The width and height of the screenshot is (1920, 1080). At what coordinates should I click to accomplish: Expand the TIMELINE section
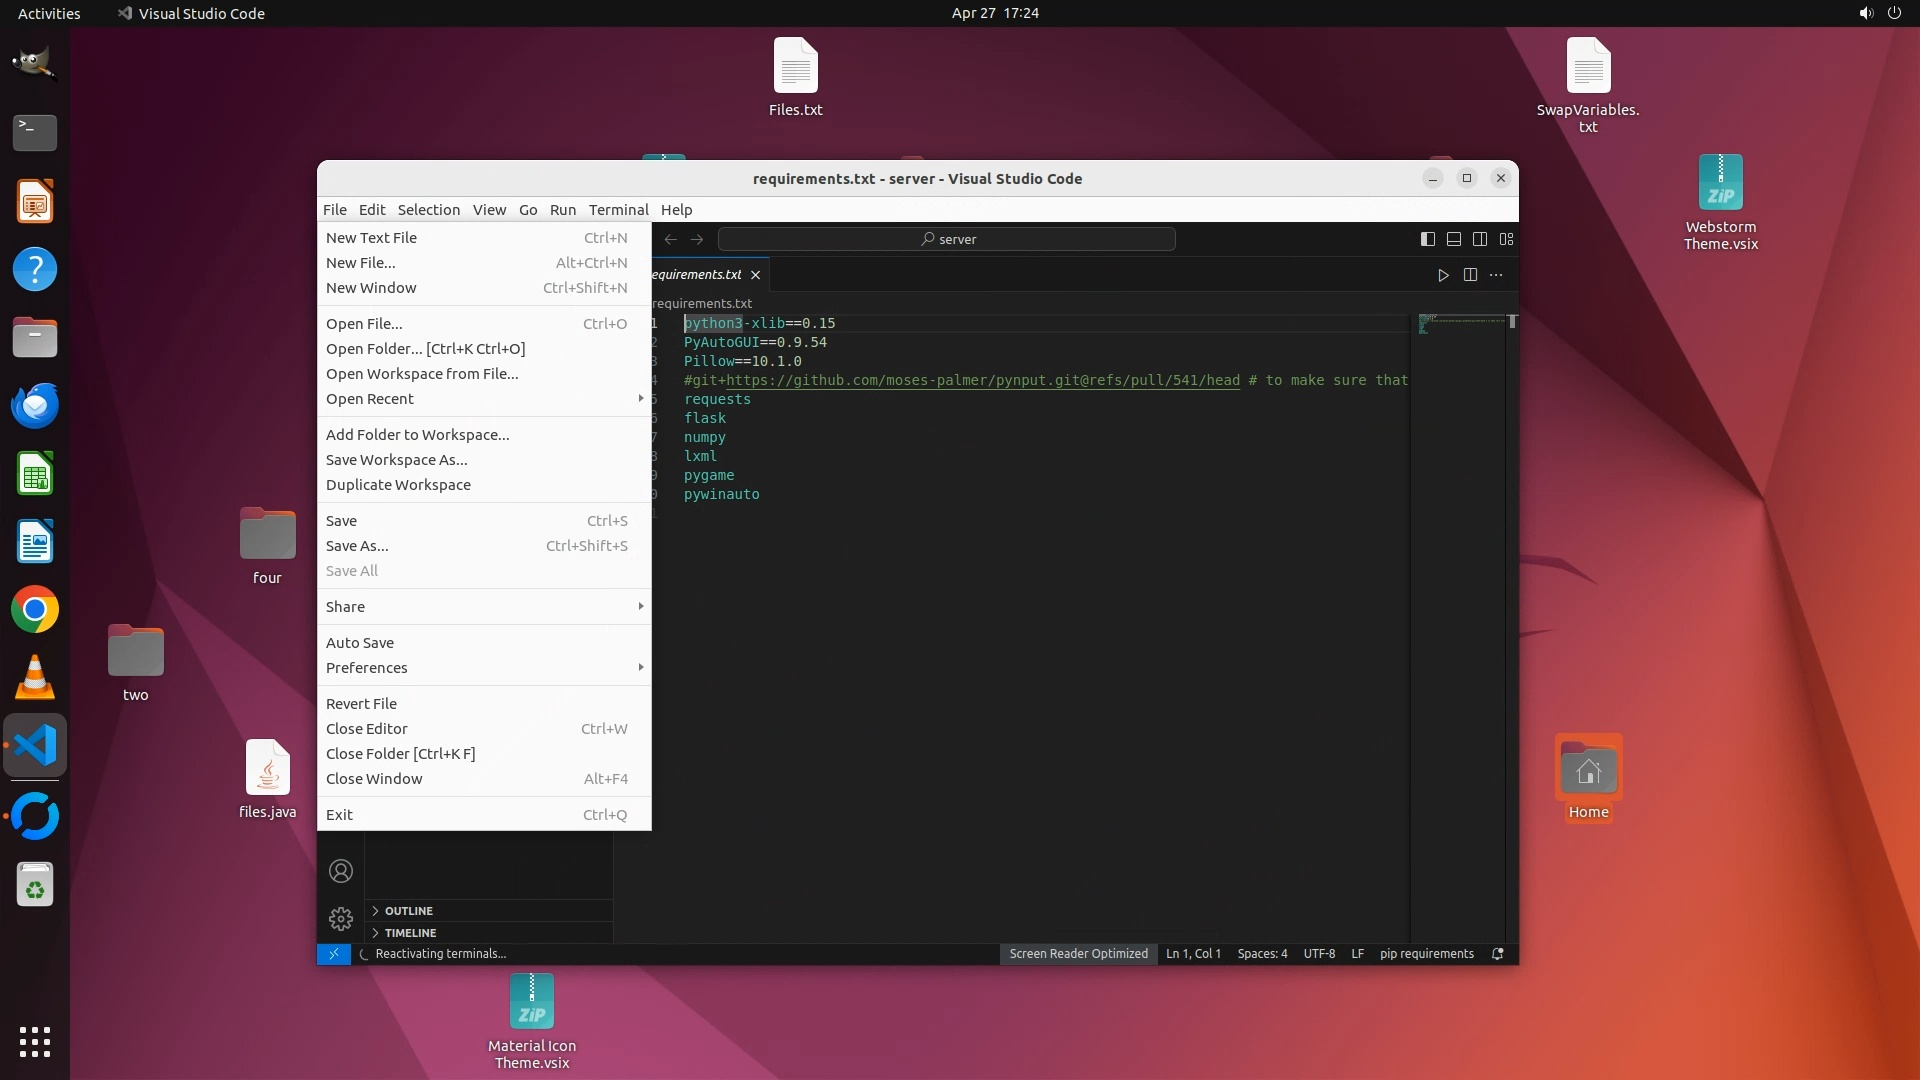(410, 933)
